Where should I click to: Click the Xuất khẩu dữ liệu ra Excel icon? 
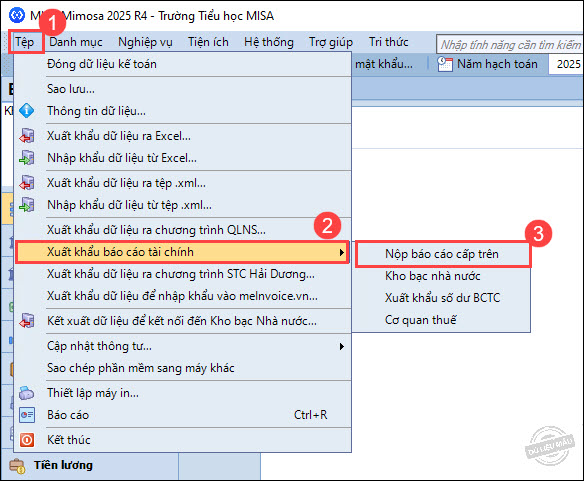(x=26, y=136)
